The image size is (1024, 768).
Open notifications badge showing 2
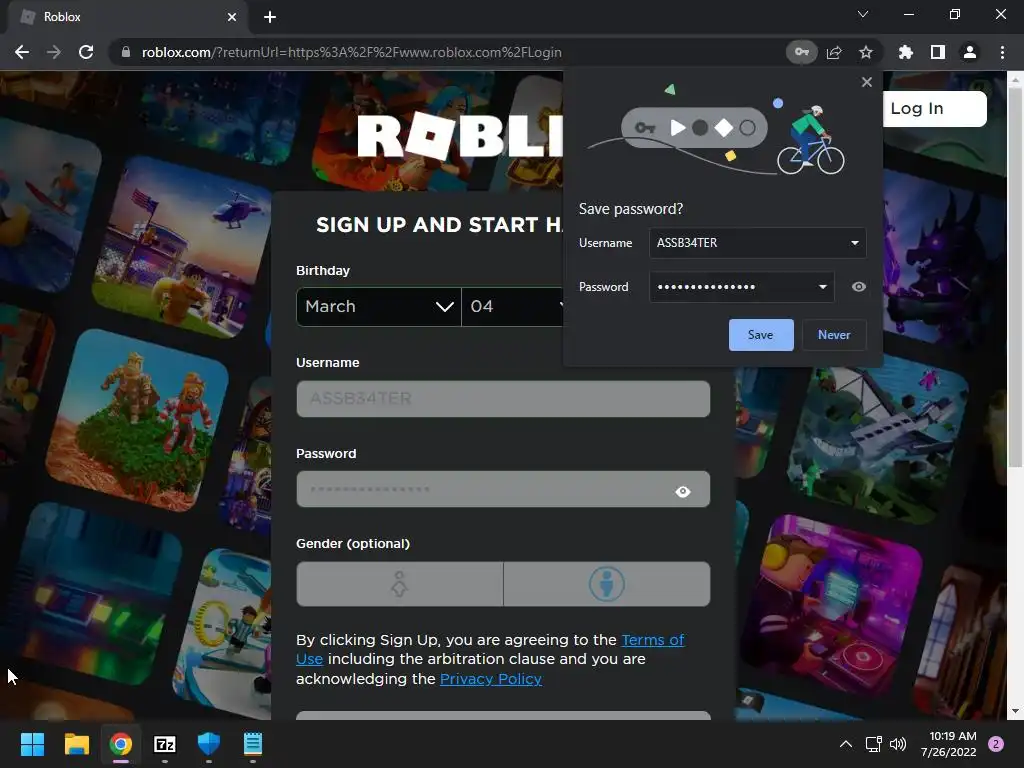click(x=996, y=744)
